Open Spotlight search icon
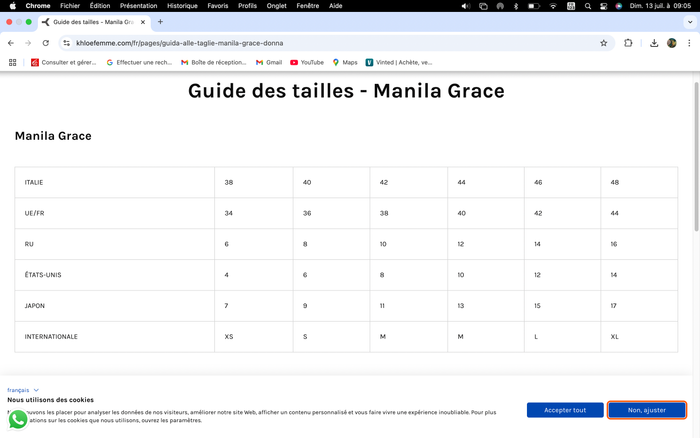This screenshot has width=700, height=438. pos(588,6)
